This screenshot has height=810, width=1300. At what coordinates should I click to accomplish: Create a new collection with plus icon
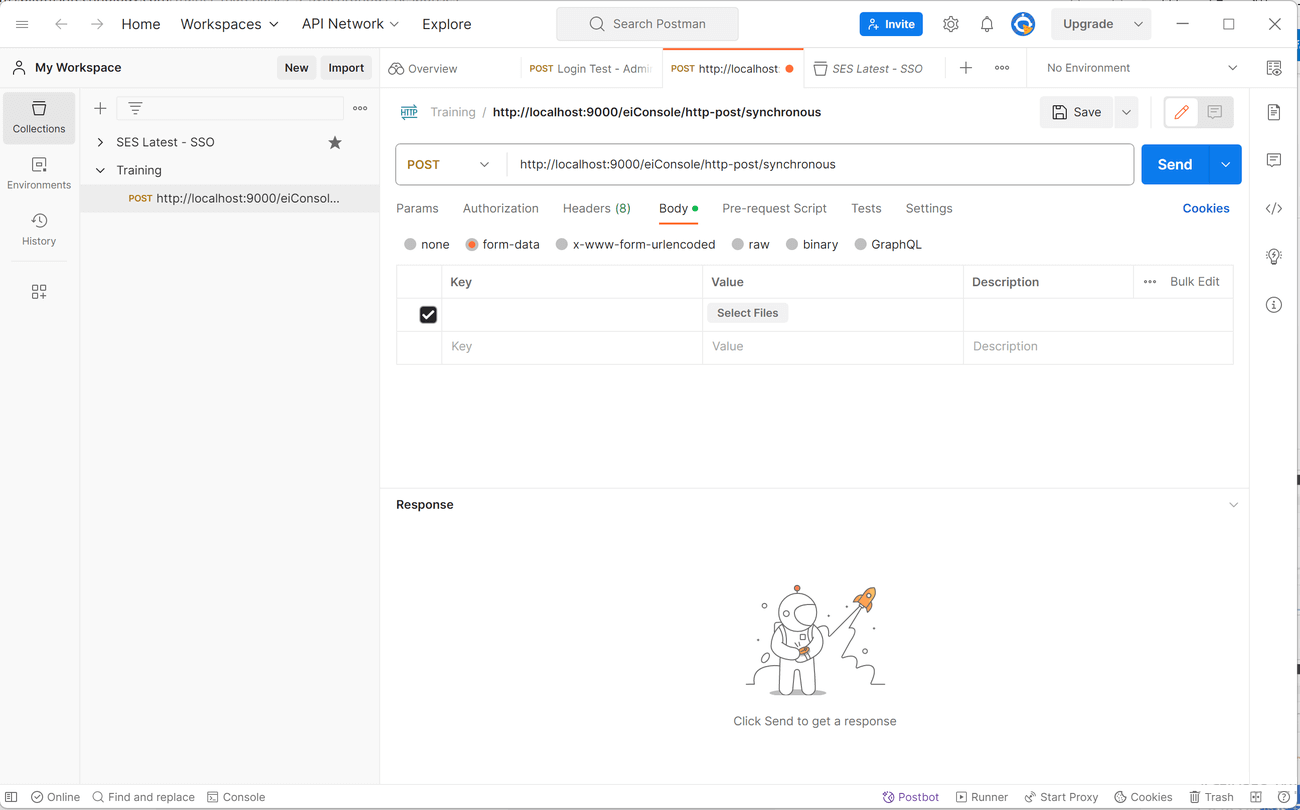pos(100,108)
